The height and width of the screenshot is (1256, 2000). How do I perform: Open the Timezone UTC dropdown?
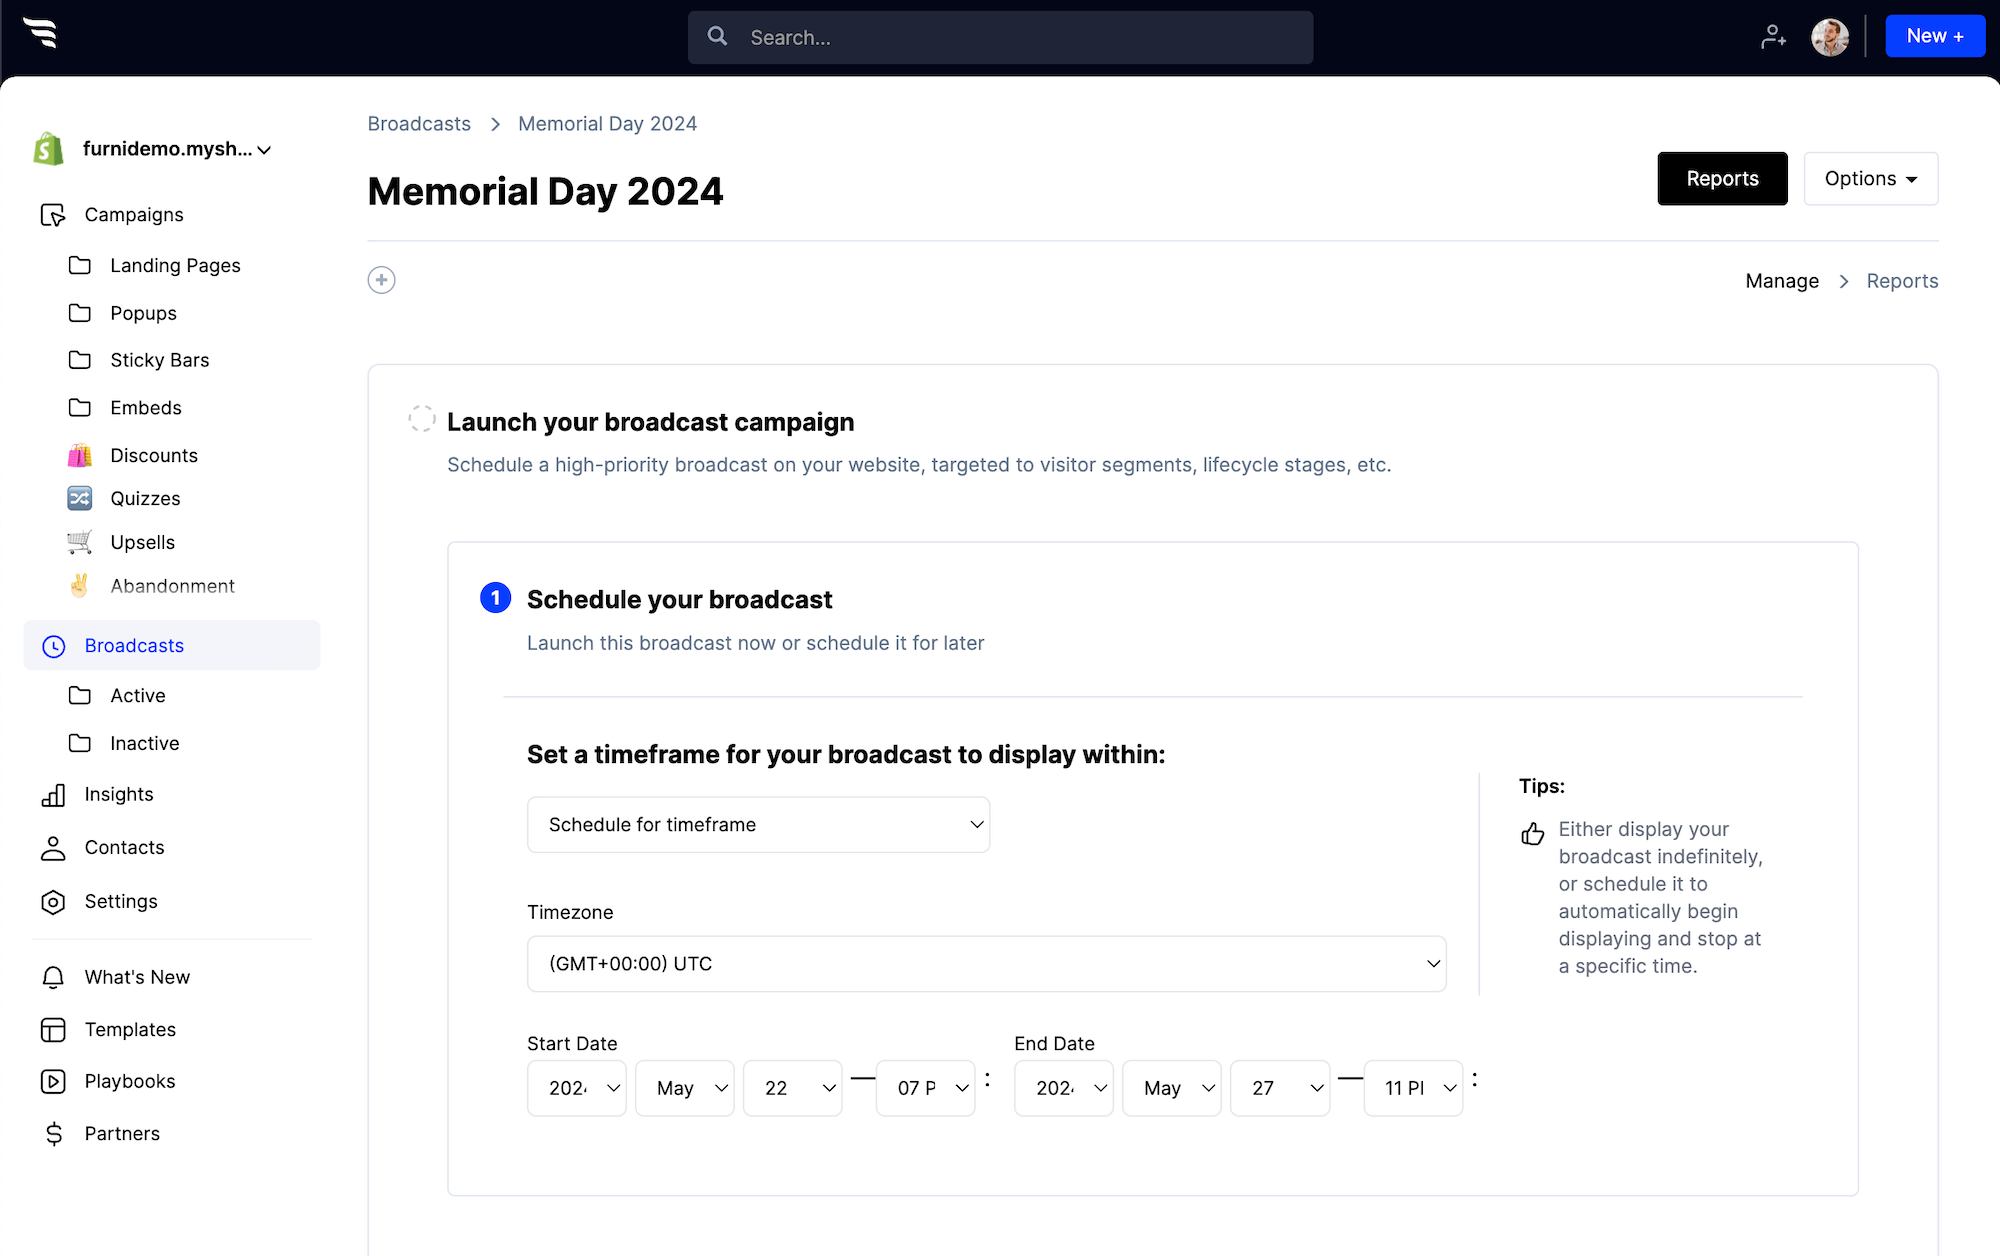(986, 964)
